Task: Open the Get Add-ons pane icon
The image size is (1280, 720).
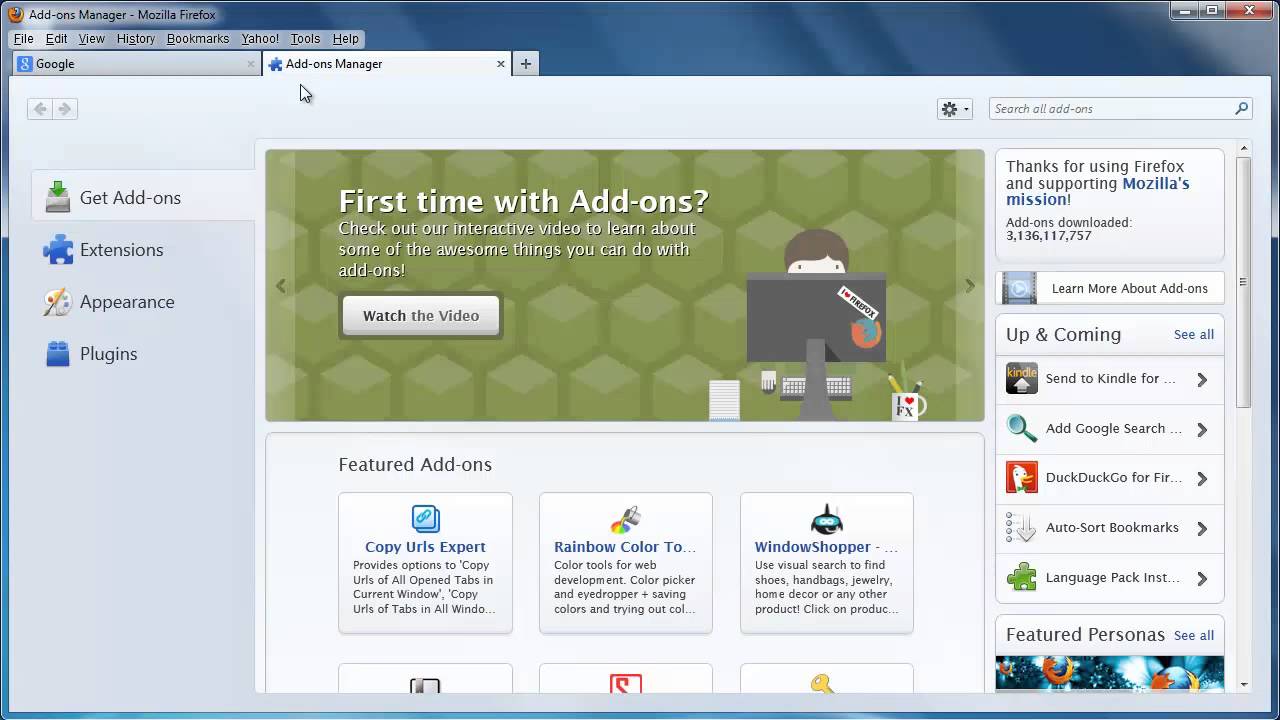Action: tap(58, 197)
